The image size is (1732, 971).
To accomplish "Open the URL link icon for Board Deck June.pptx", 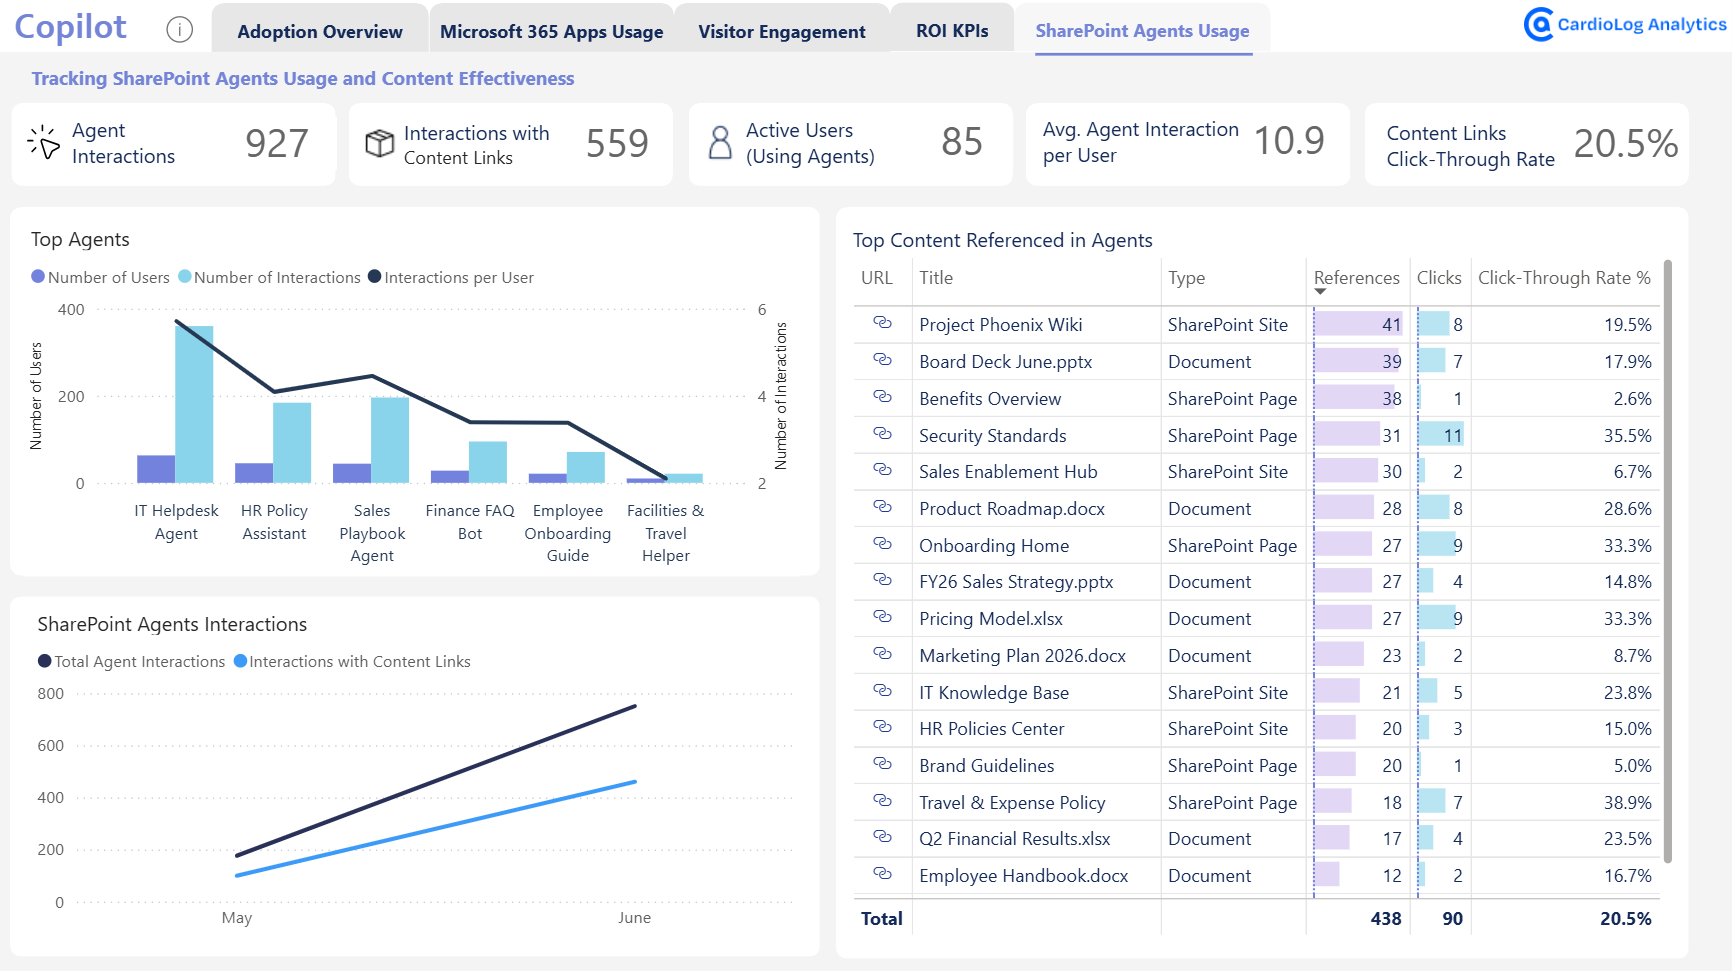I will pos(882,359).
